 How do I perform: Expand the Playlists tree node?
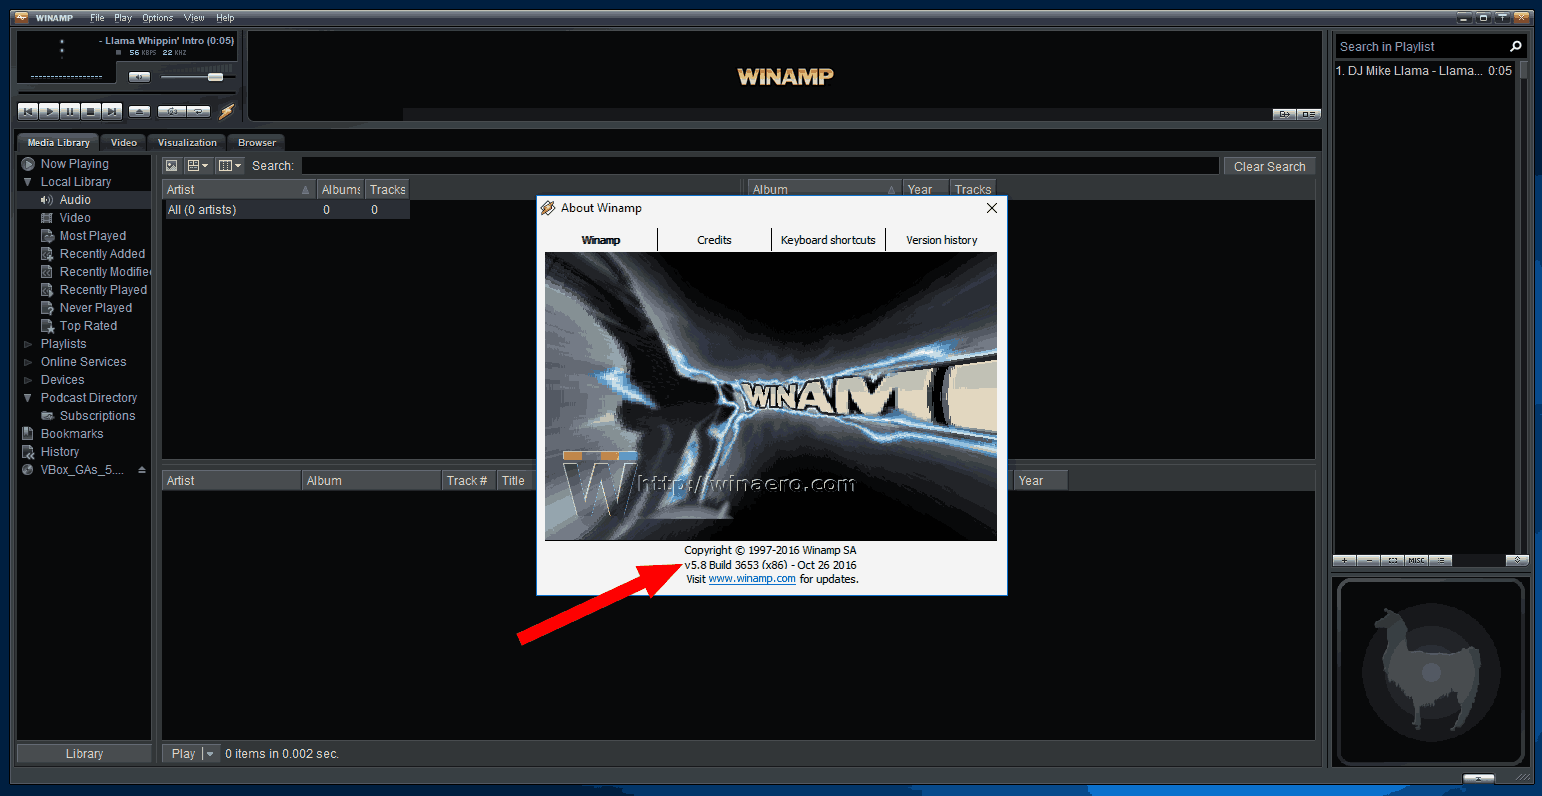(28, 344)
